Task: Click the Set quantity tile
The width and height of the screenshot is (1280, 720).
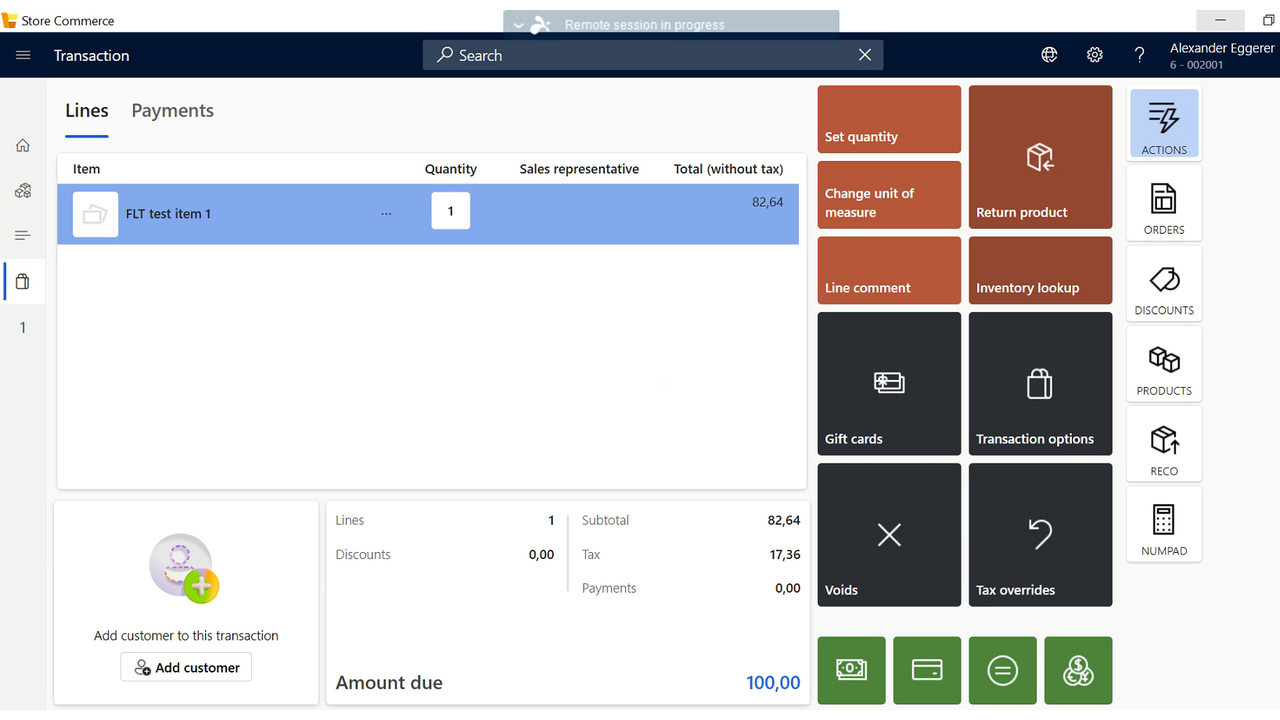Action: click(889, 119)
